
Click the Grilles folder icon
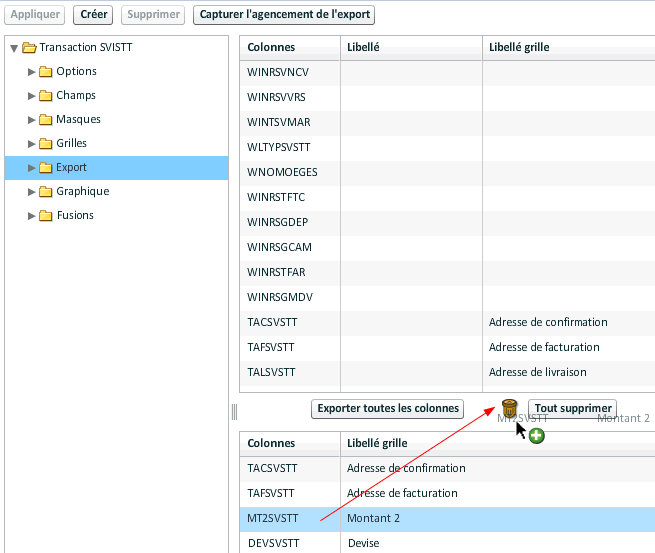45,144
